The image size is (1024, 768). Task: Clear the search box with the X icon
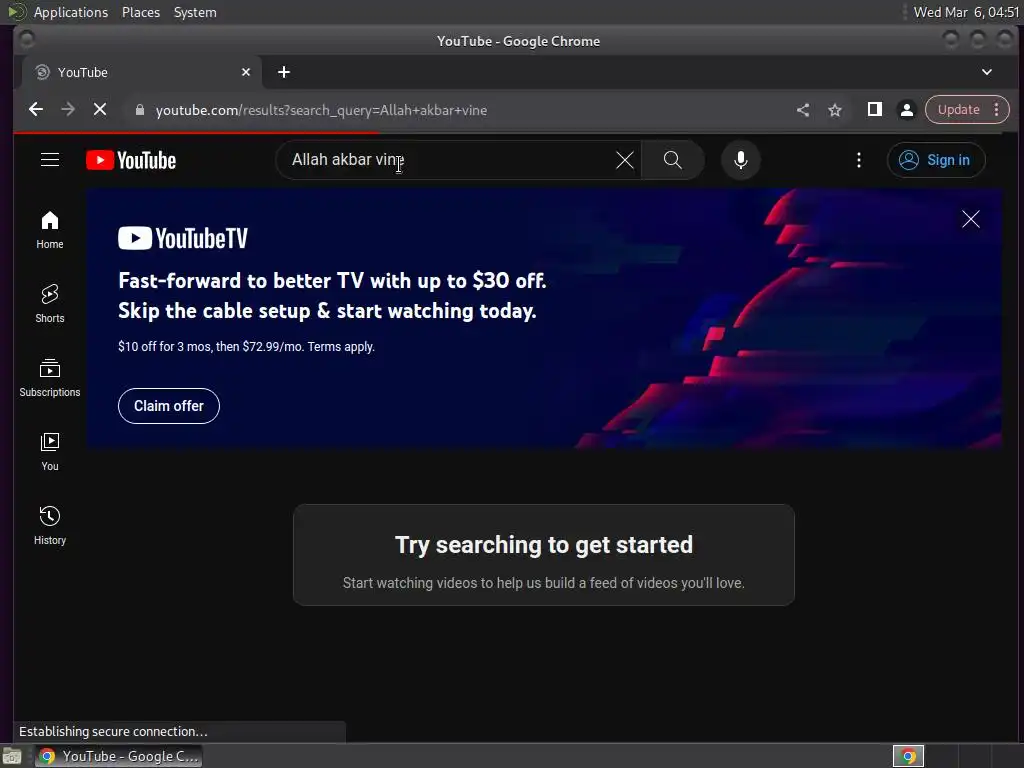(624, 160)
